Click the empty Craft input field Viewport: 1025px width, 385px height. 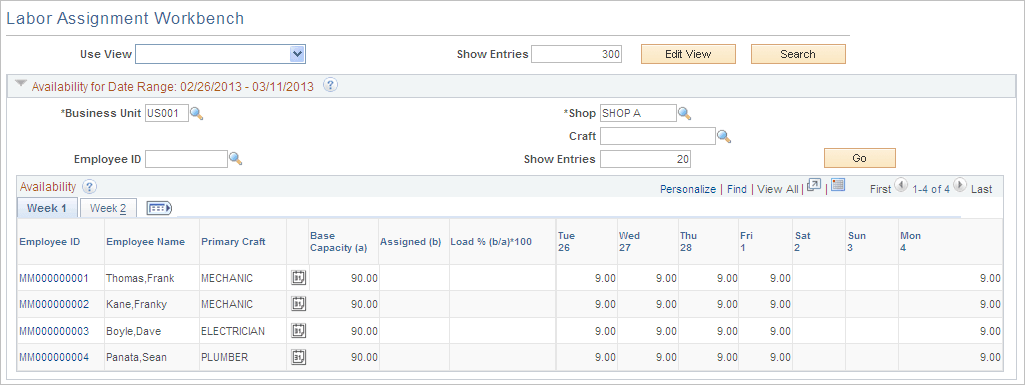658,136
